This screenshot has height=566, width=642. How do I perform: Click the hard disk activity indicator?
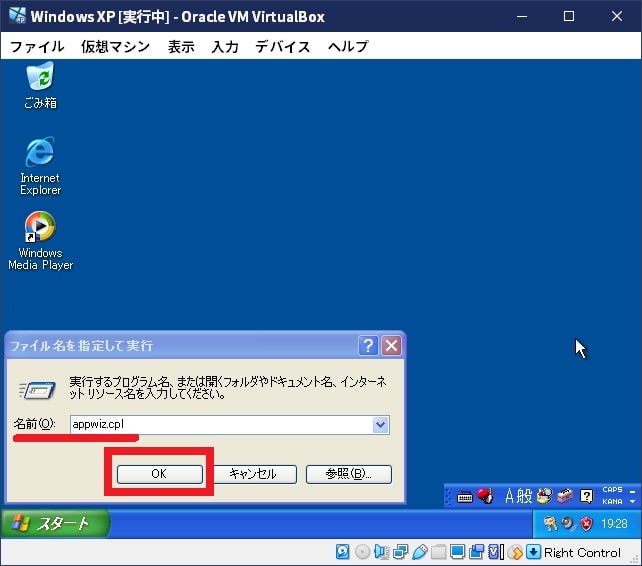click(342, 552)
